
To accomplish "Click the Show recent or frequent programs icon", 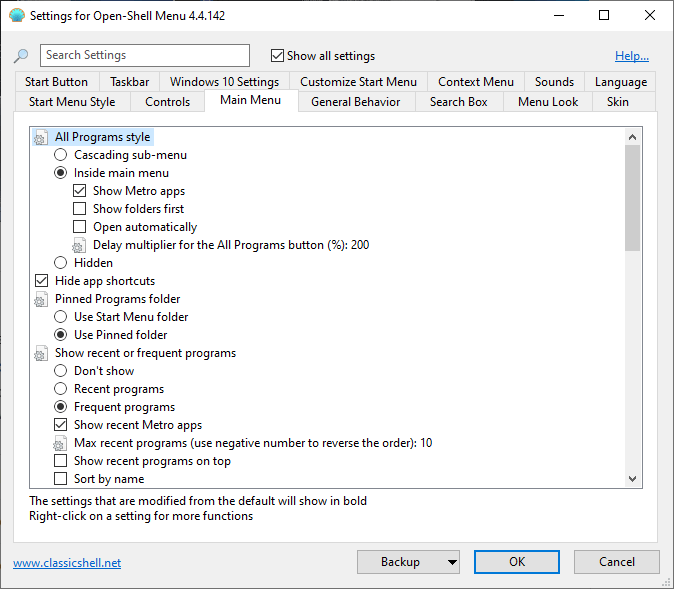I will point(41,353).
